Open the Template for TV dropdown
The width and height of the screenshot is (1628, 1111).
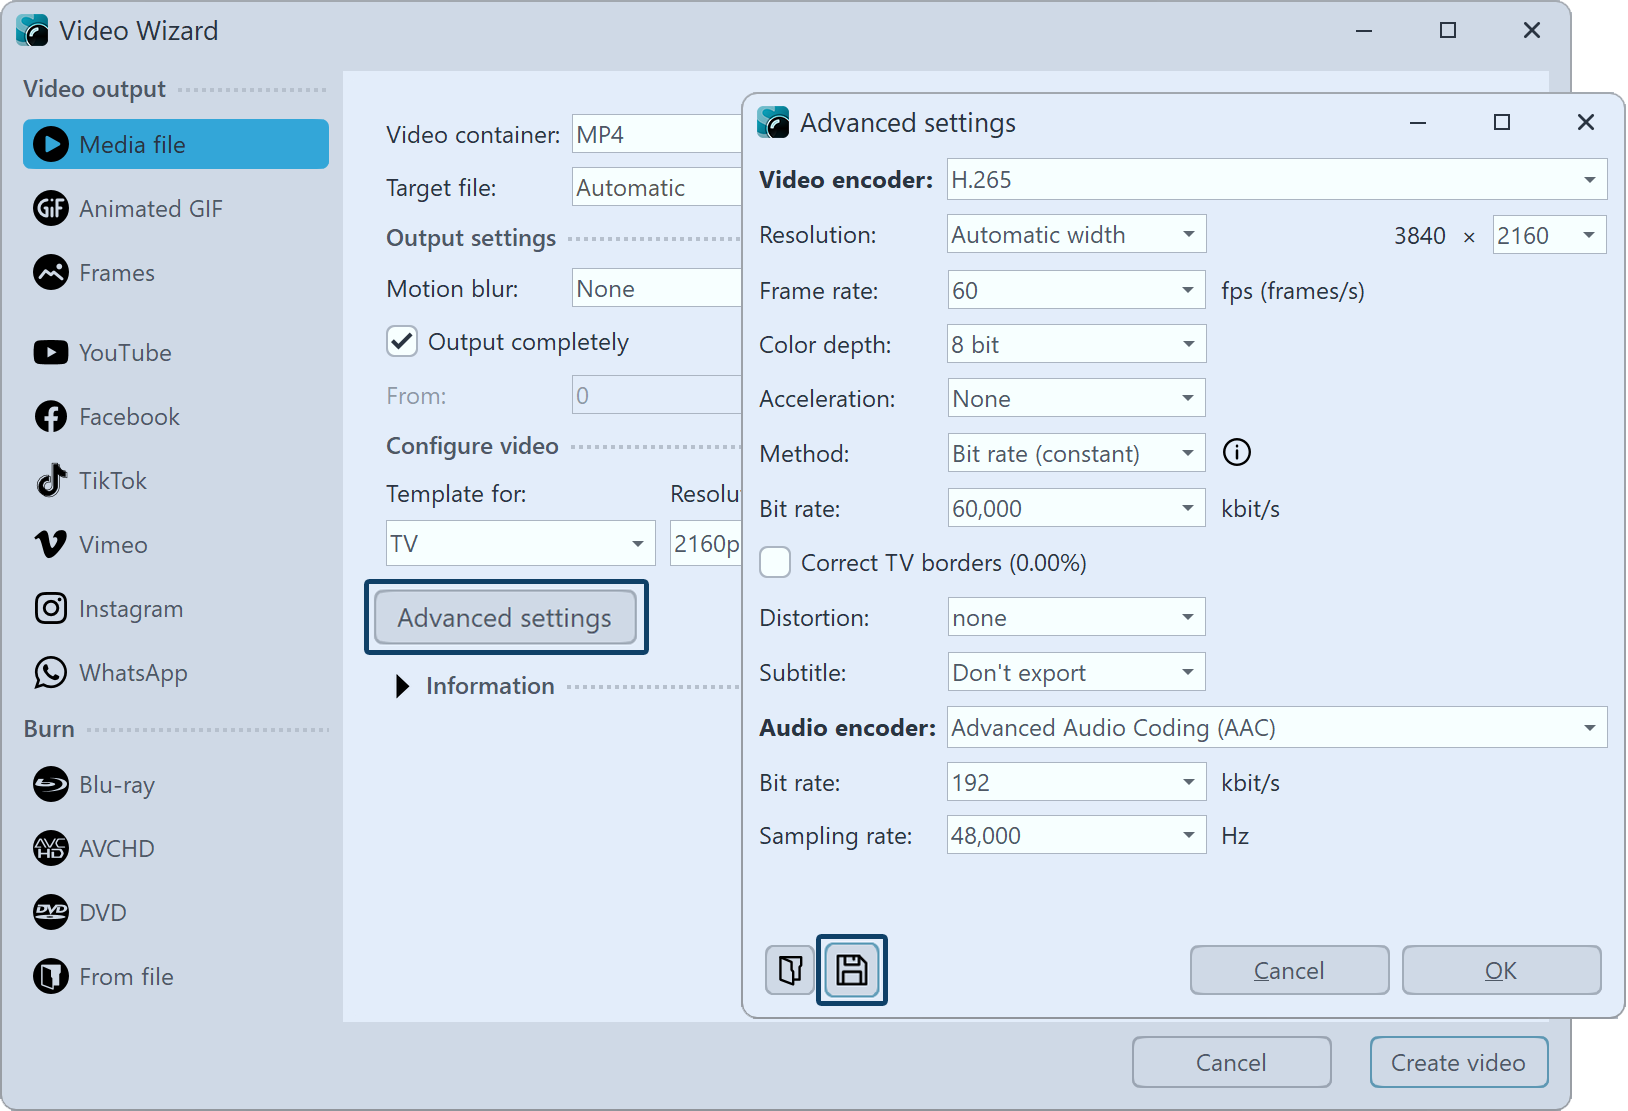[x=520, y=544]
